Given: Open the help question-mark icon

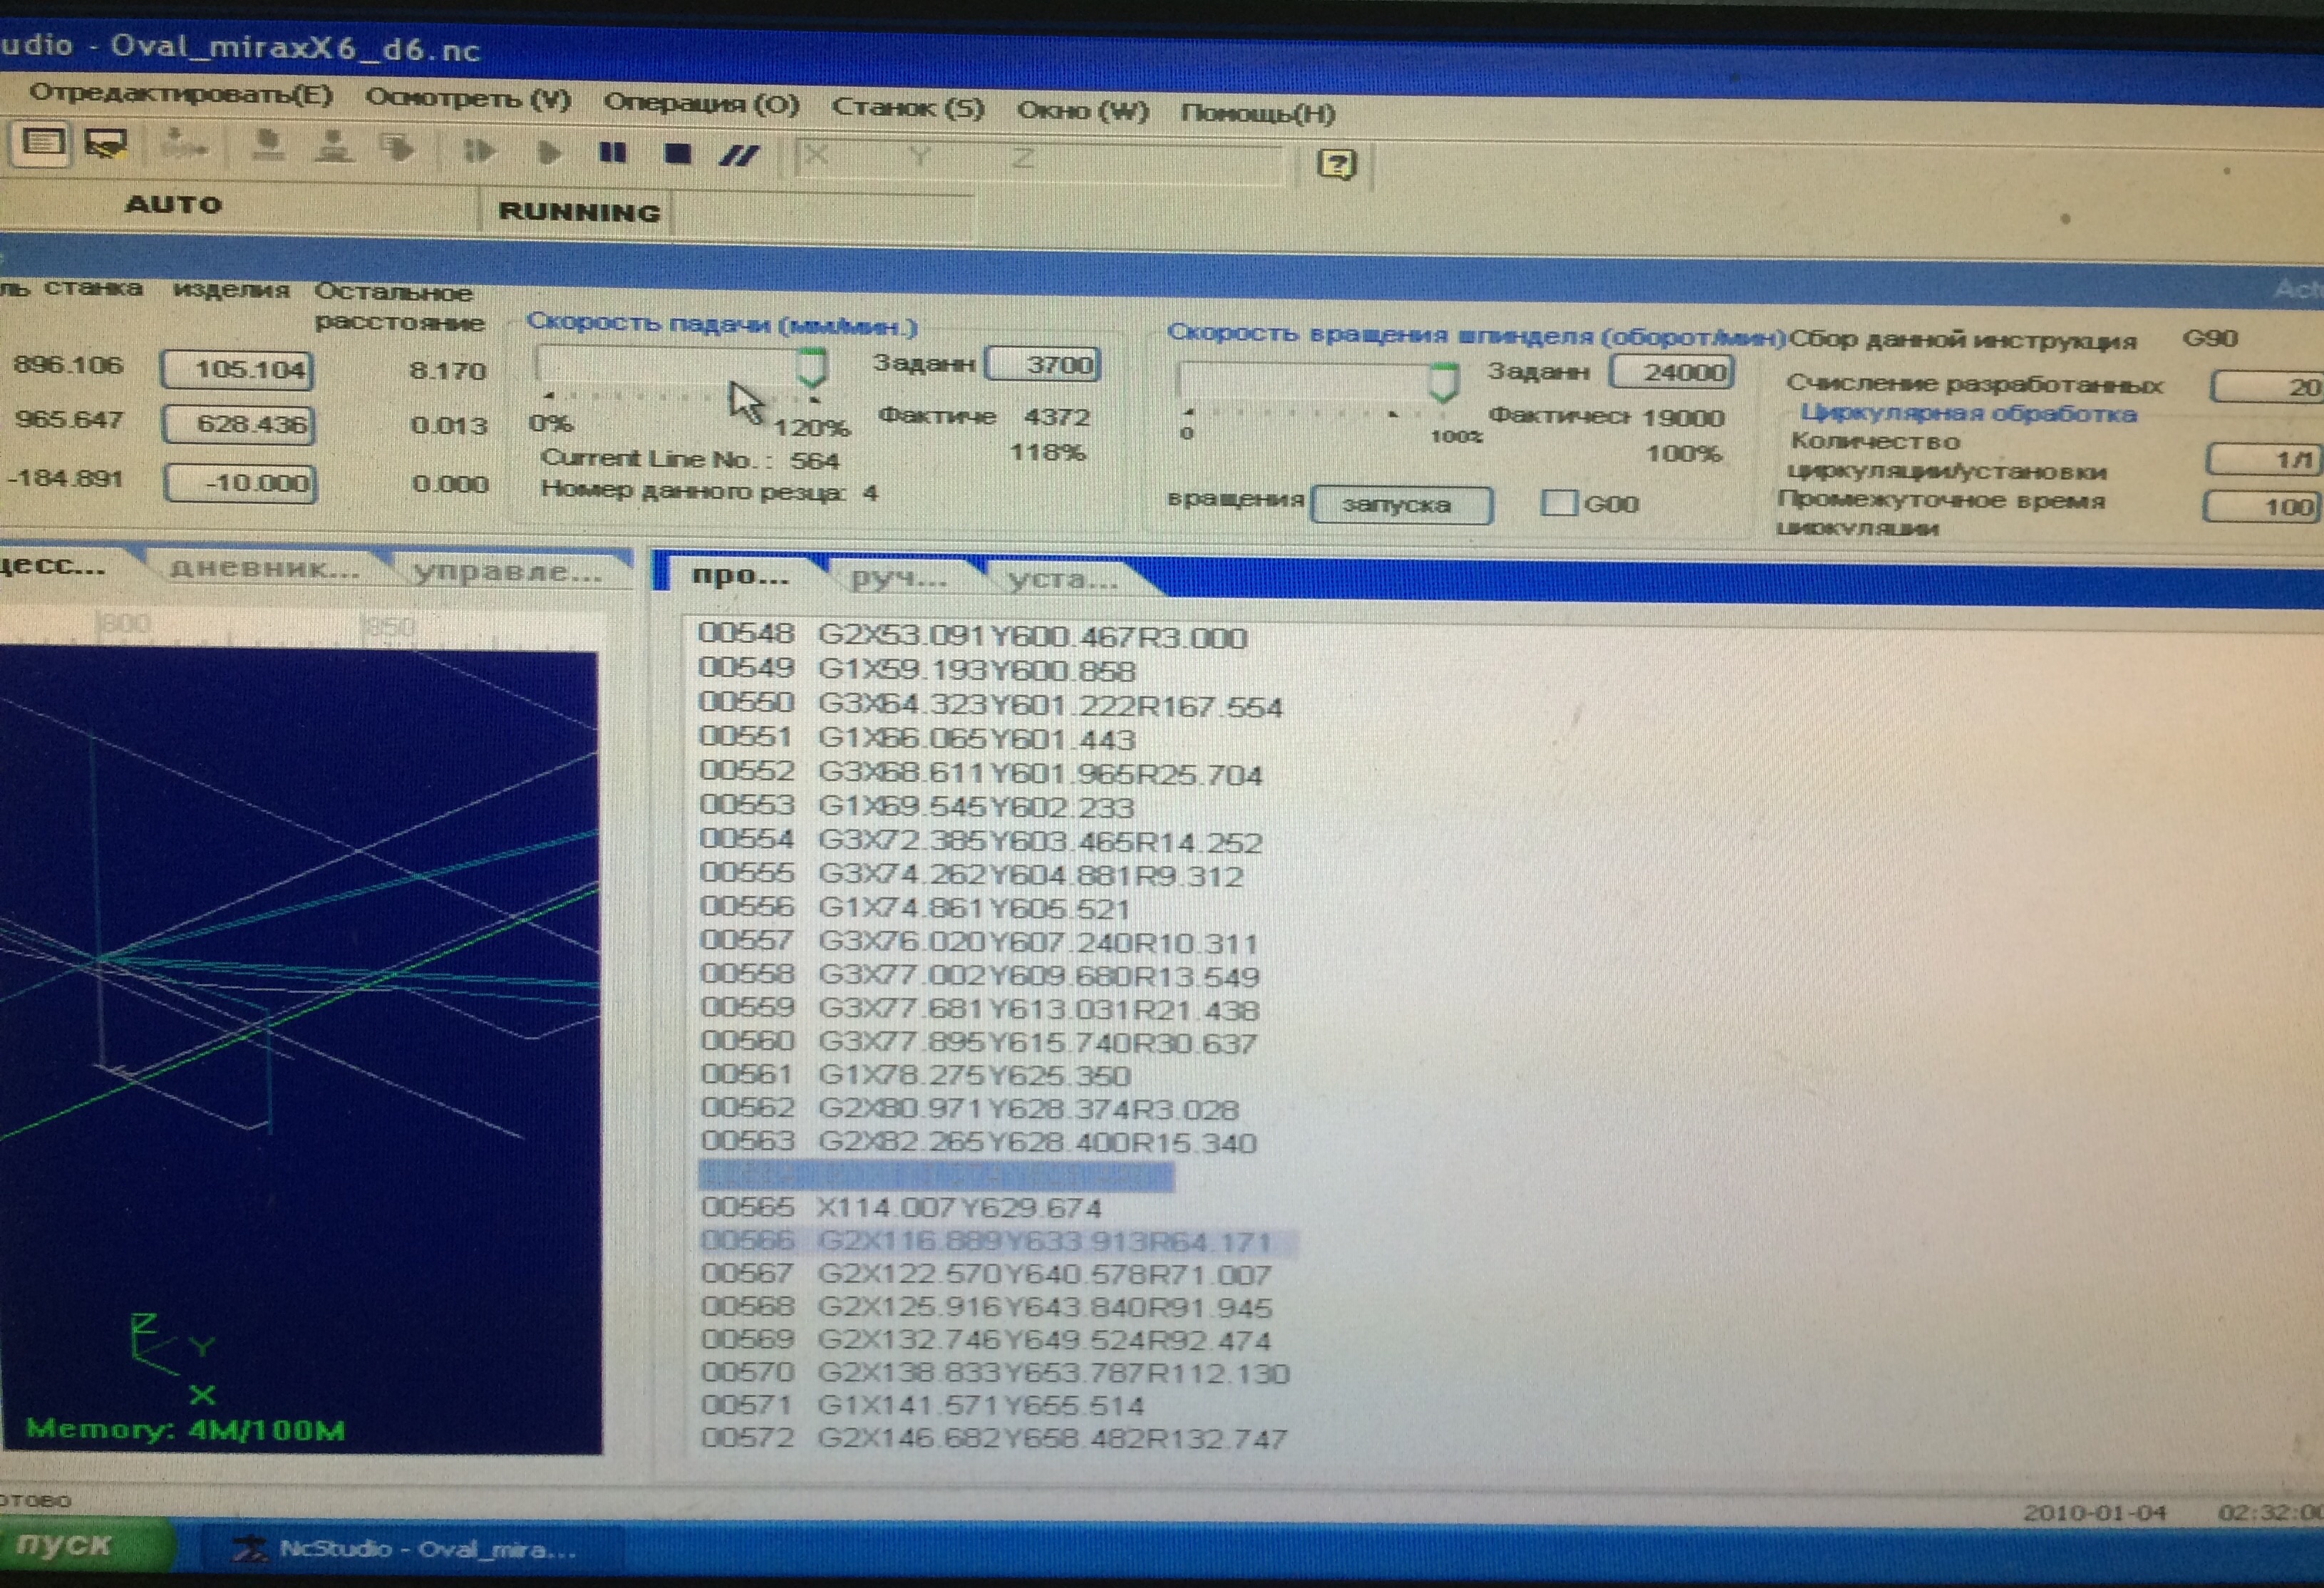Looking at the screenshot, I should pos(1337,164).
